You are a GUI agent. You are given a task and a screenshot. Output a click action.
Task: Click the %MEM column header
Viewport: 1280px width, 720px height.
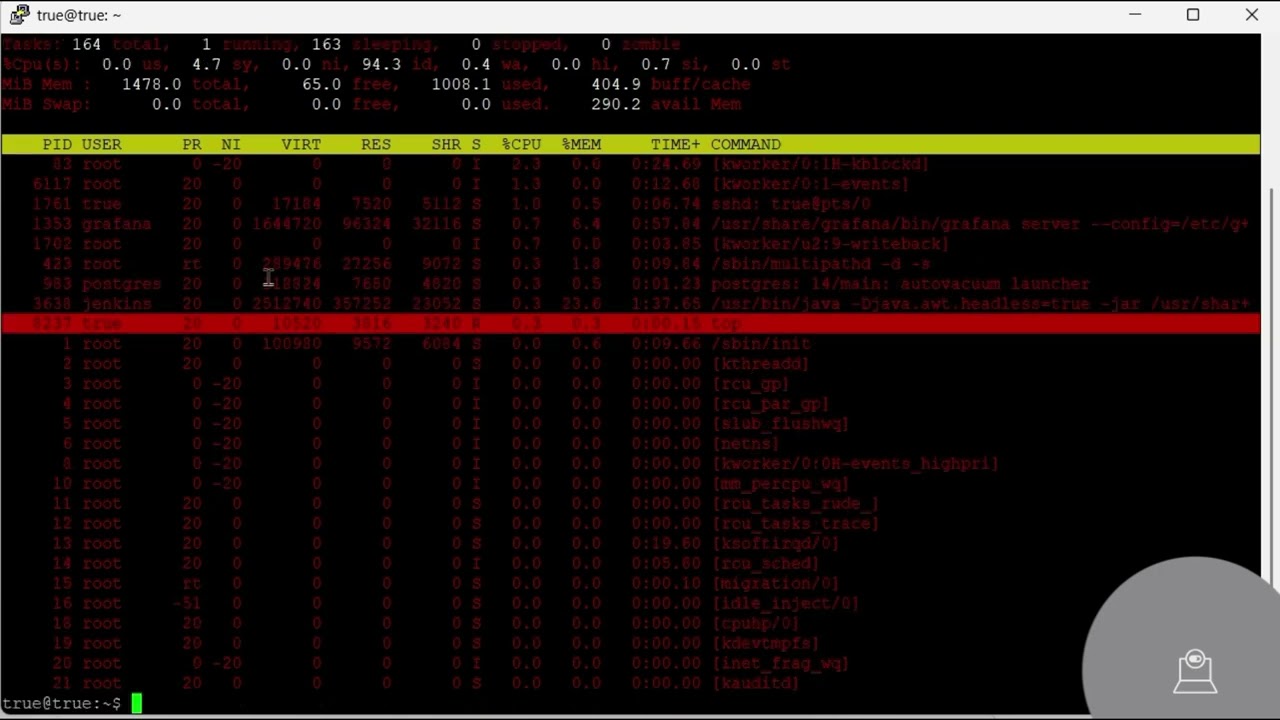click(x=581, y=144)
